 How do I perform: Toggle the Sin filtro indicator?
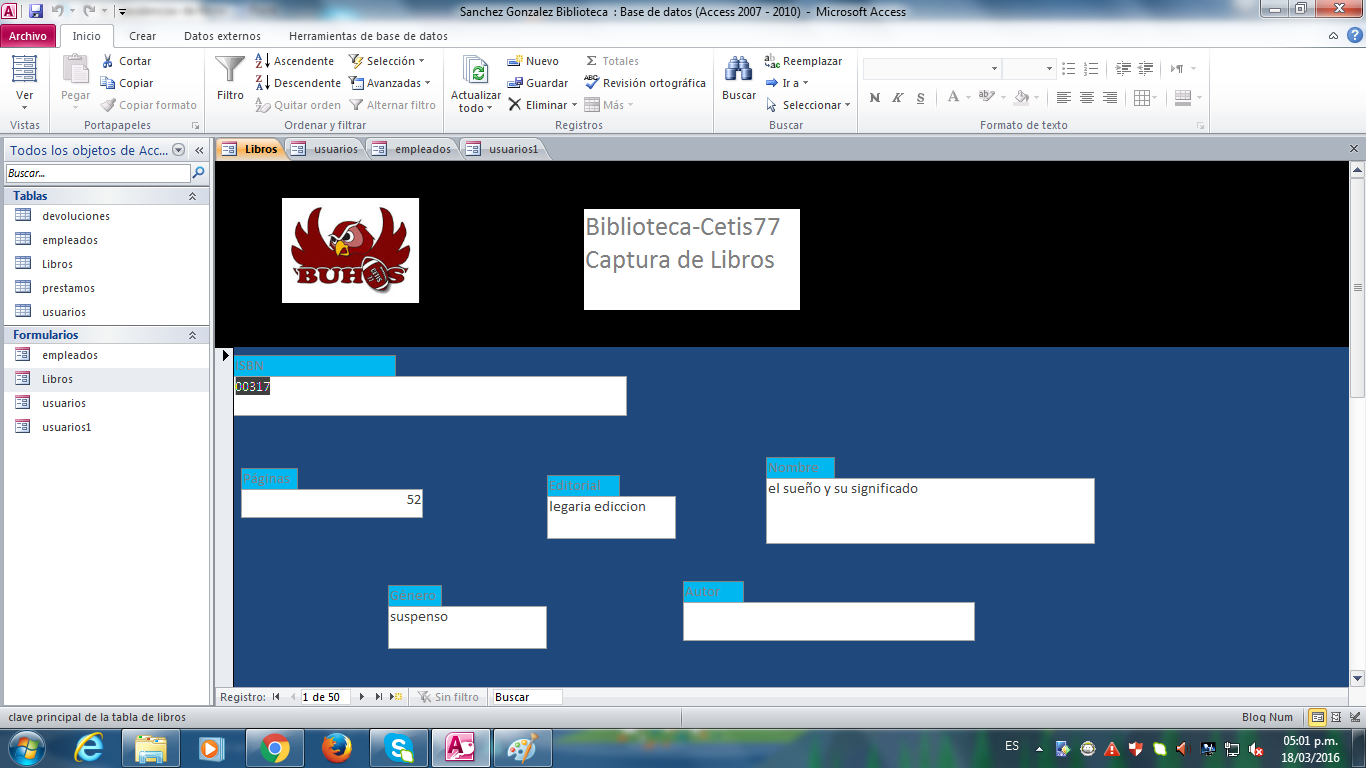[448, 697]
